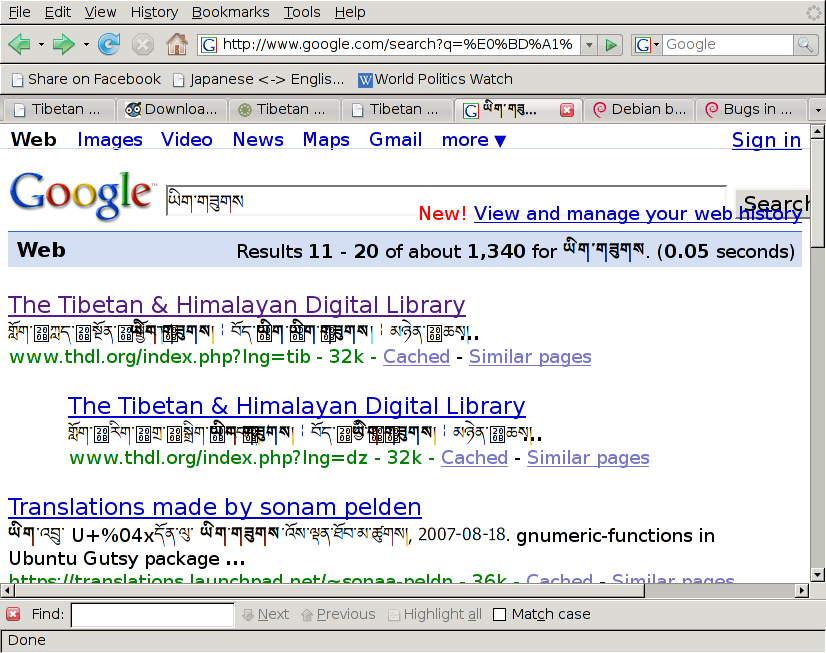Open the File menu
This screenshot has height=653, width=826.
19,12
